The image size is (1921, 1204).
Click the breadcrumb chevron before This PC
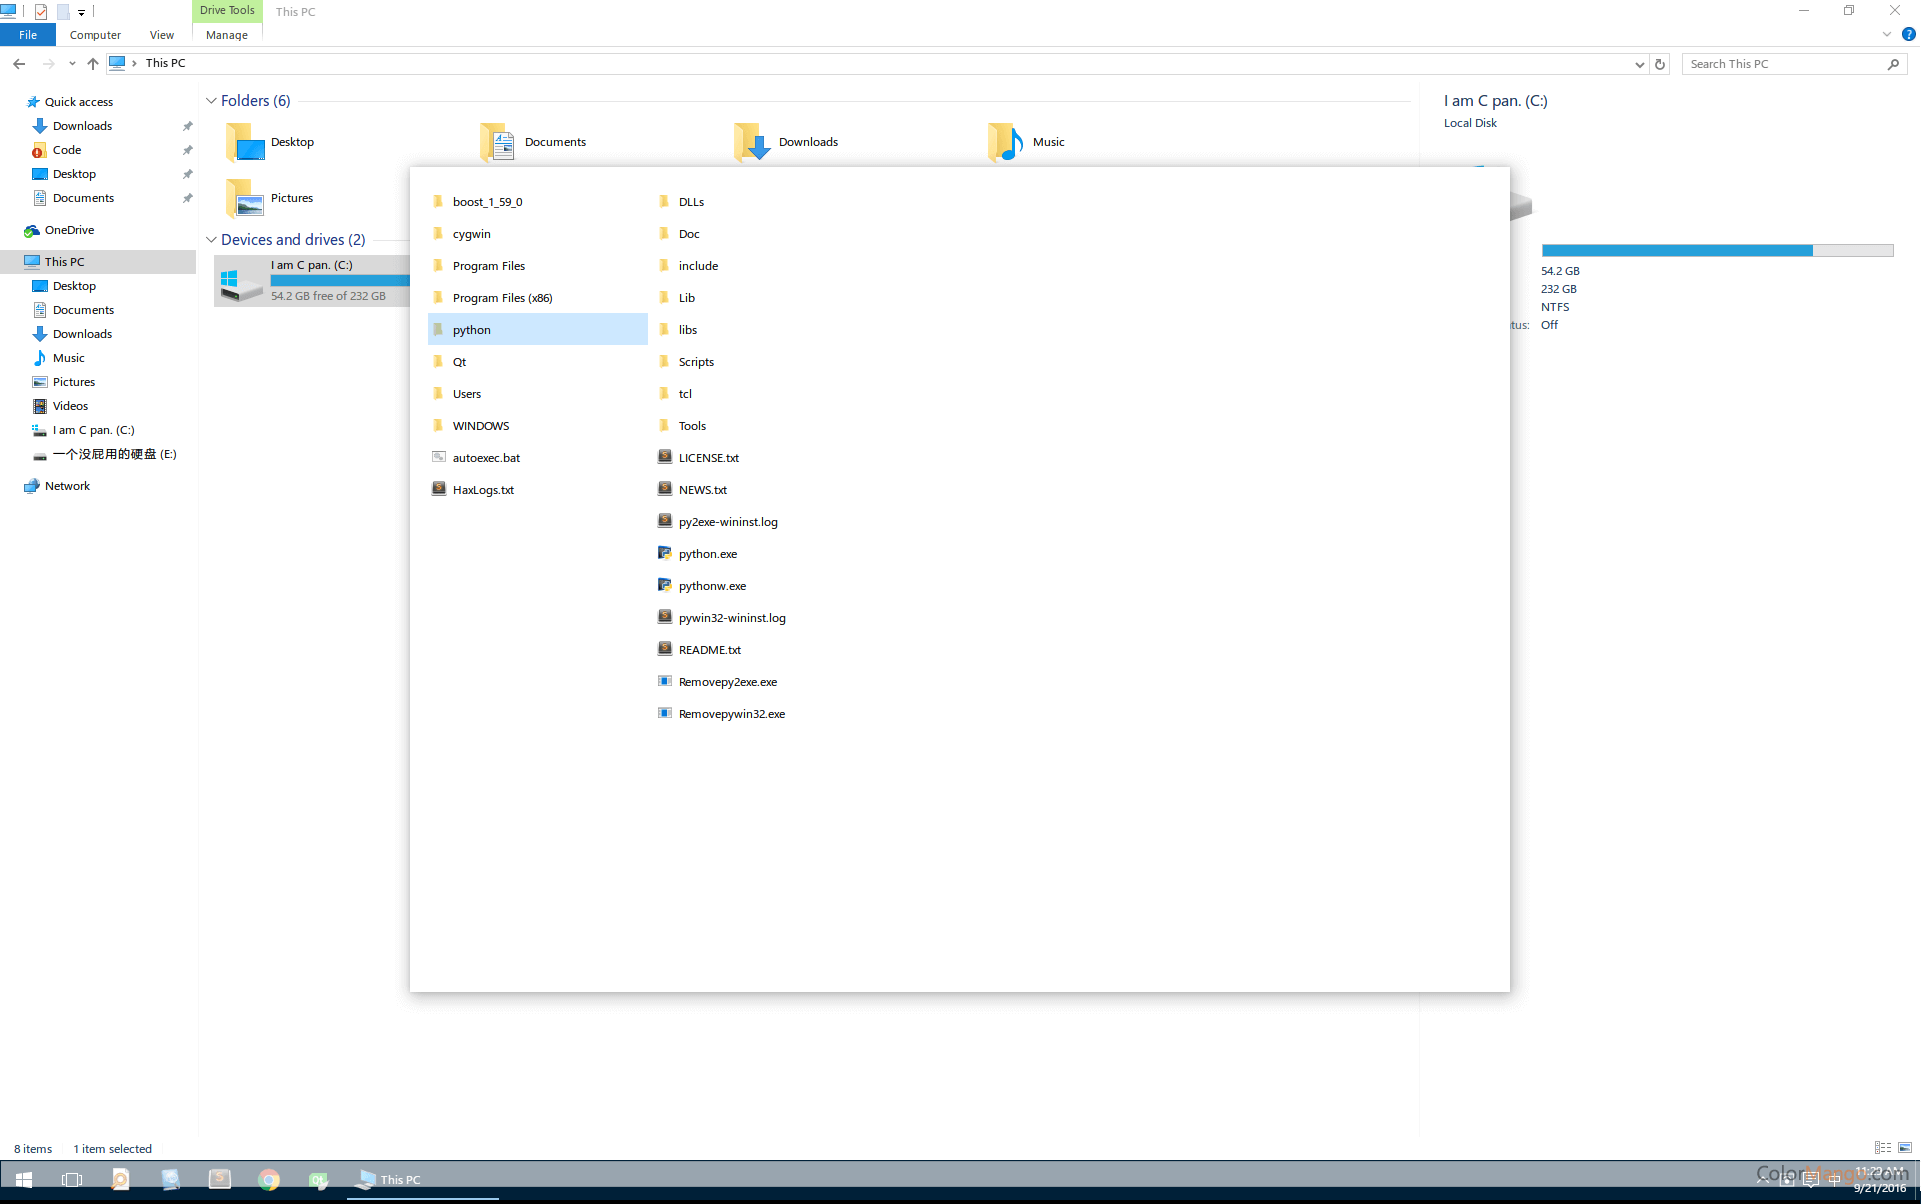coord(134,64)
